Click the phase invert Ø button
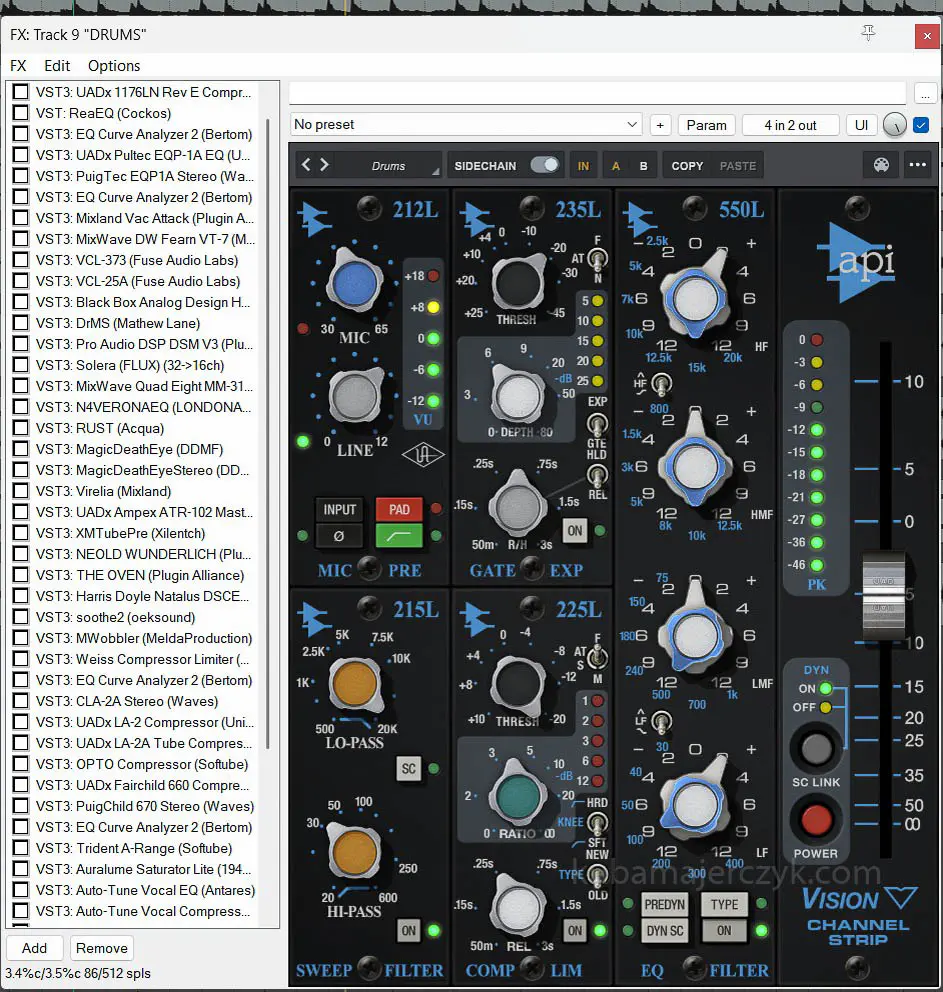This screenshot has width=943, height=992. [339, 536]
